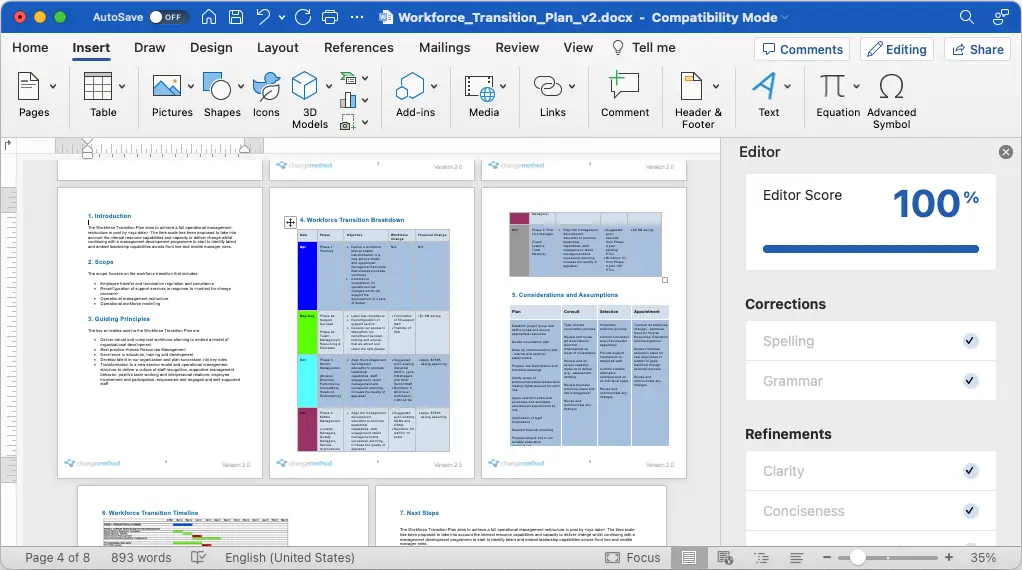This screenshot has width=1022, height=570.
Task: Expand the Pages dropdown arrow
Action: [53, 86]
